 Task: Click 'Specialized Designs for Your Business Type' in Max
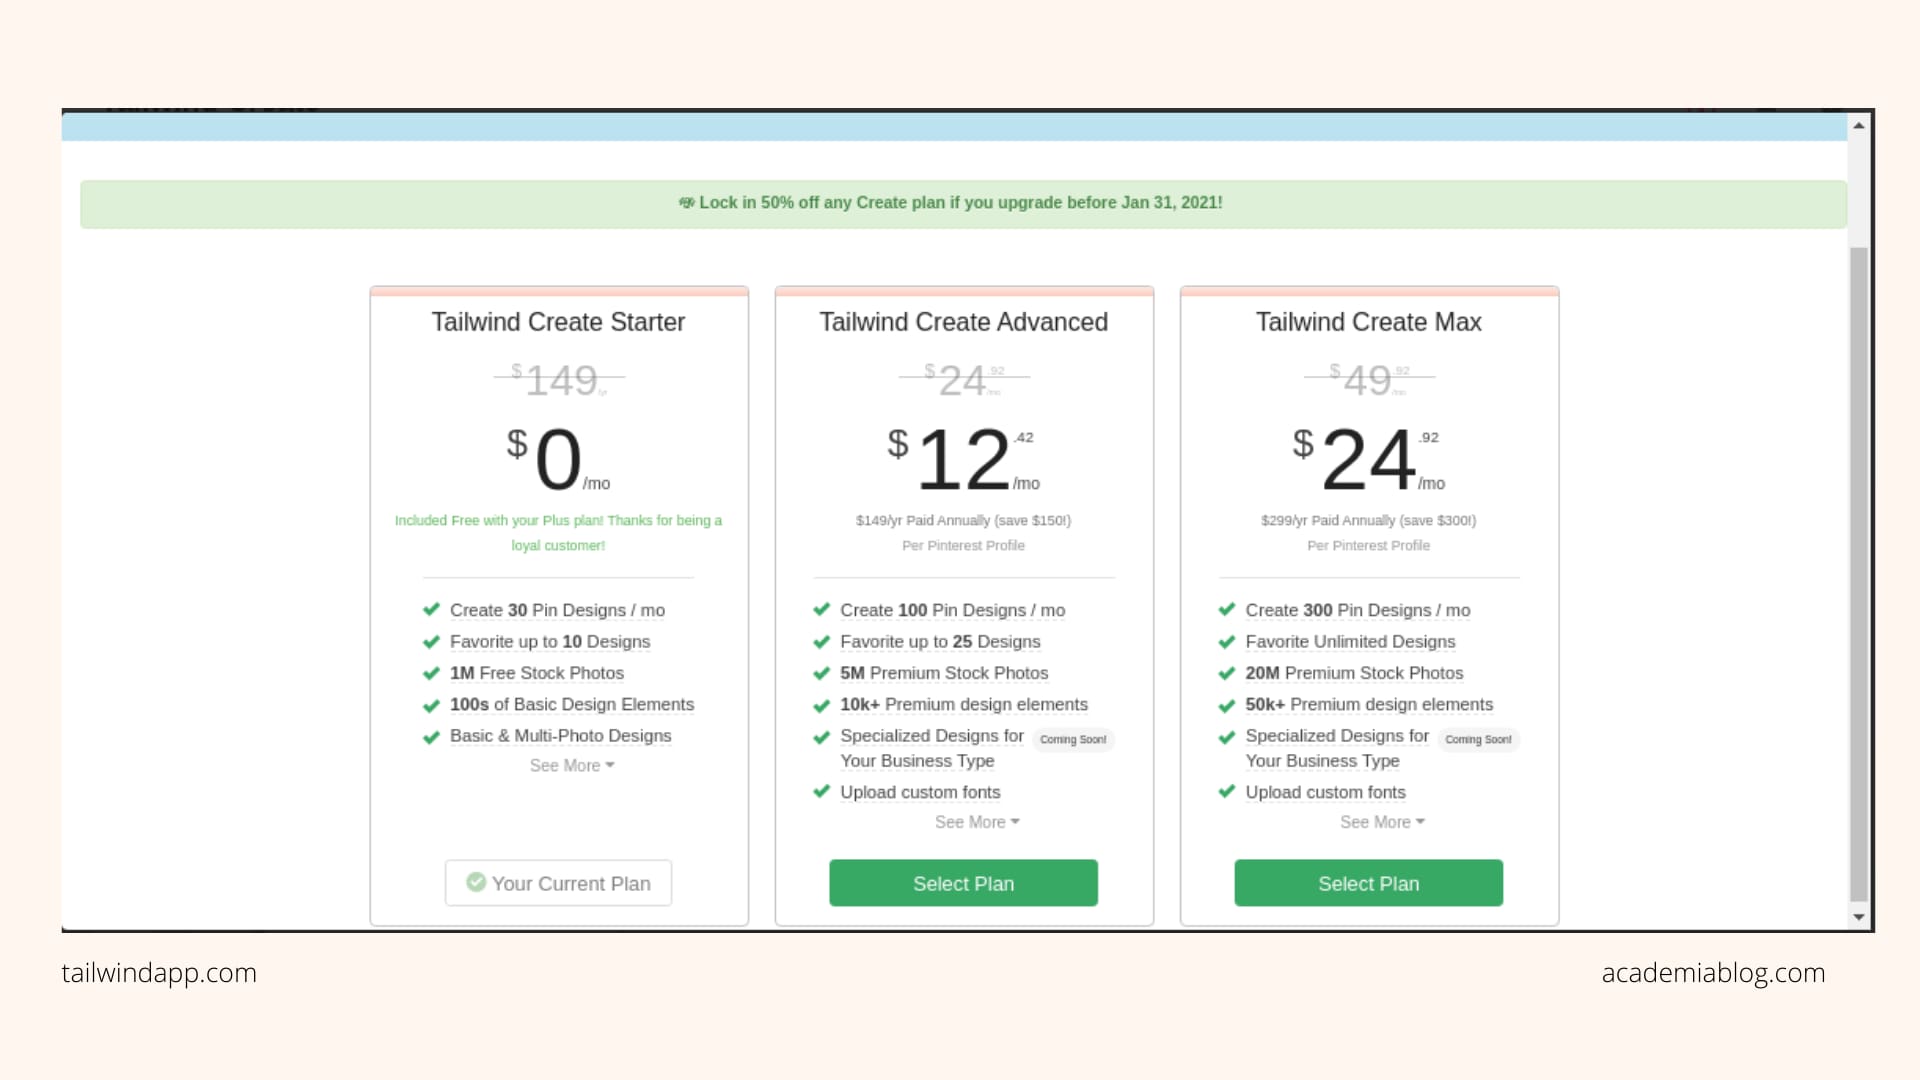[x=1337, y=748]
